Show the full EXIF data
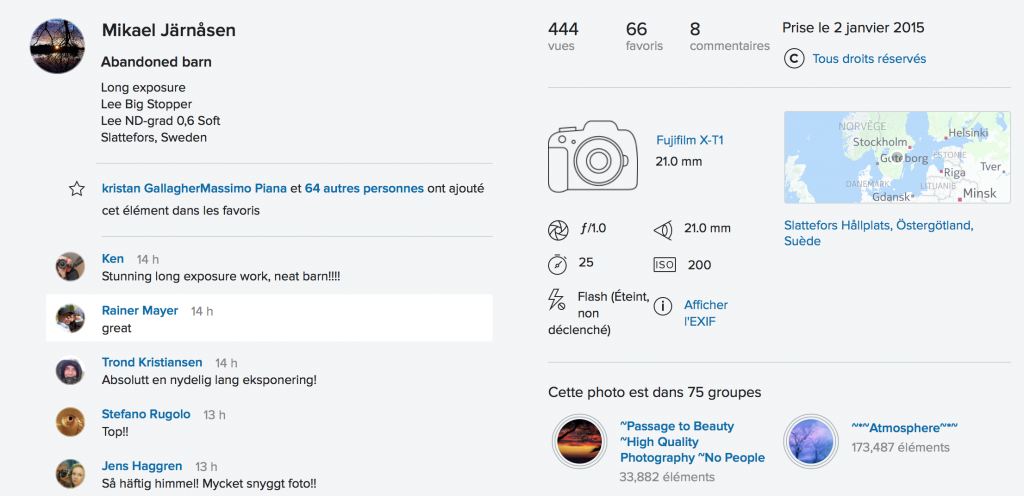The width and height of the screenshot is (1024, 496). (705, 313)
